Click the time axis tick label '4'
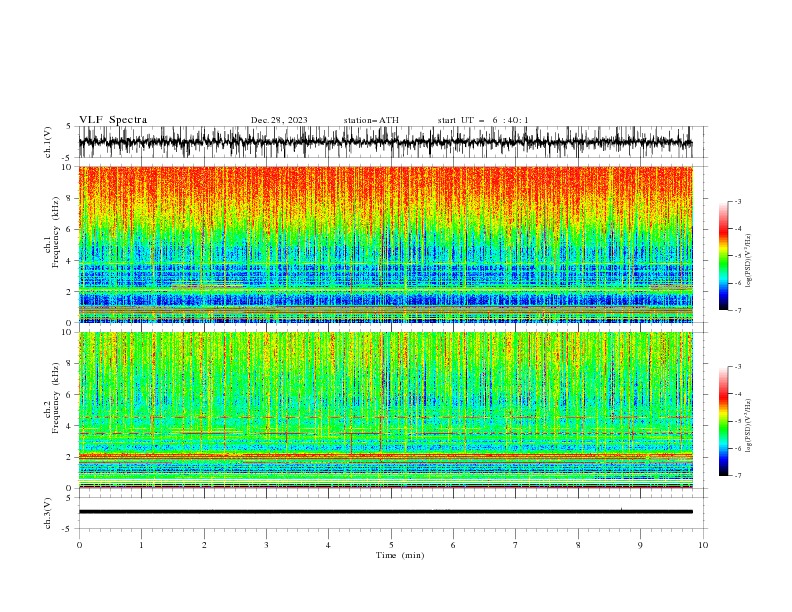Image resolution: width=792 pixels, height=612 pixels. [x=328, y=545]
